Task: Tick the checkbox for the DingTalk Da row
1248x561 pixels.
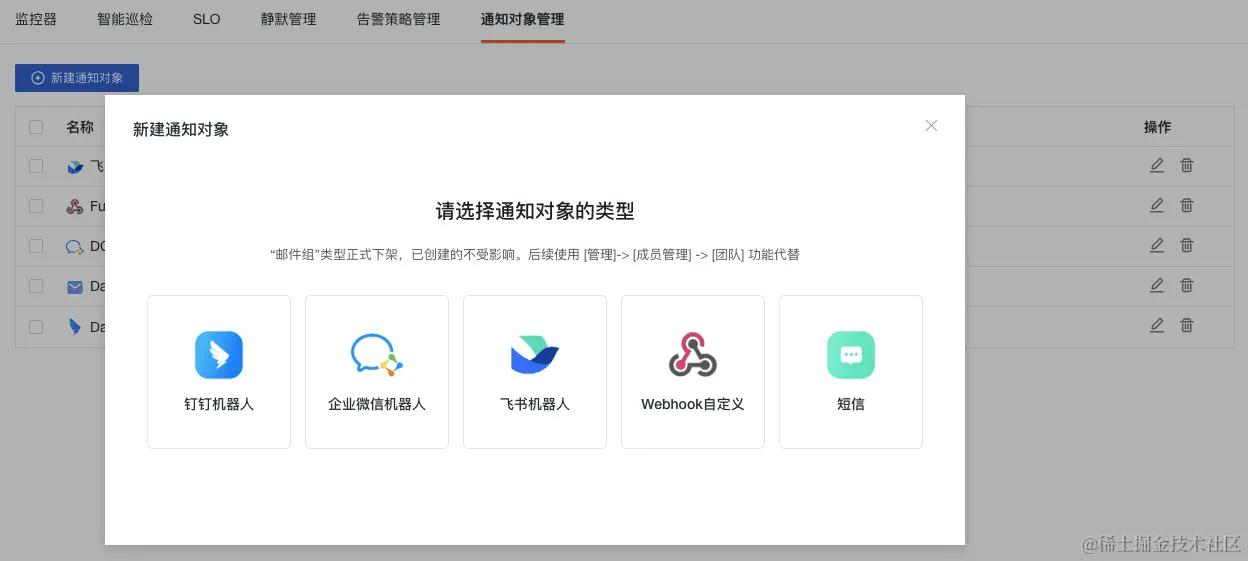Action: coord(36,326)
